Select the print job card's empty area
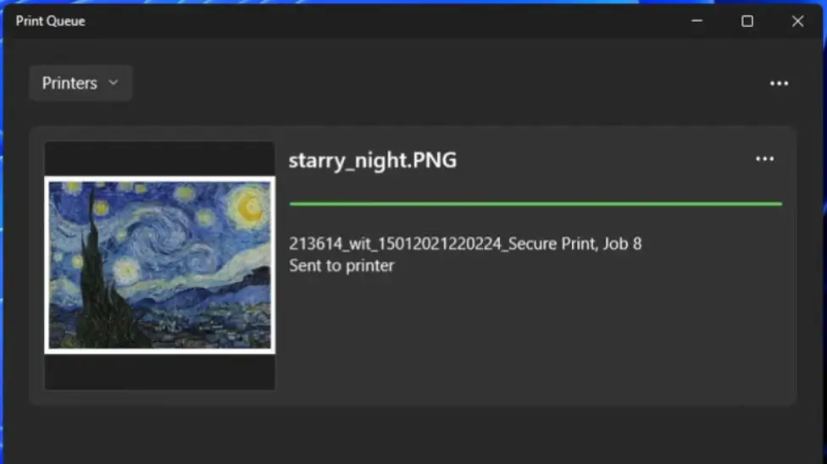 pos(533,337)
